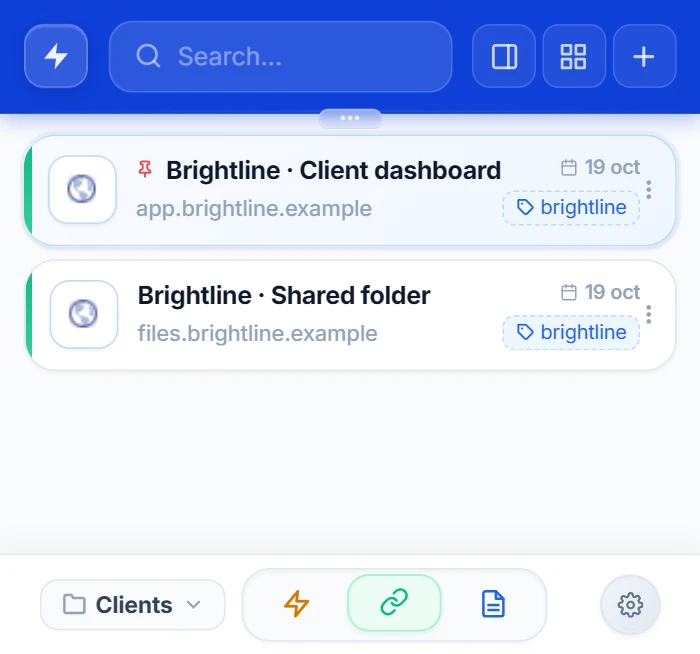Open files.brightline.example URL
The image size is (700, 654).
point(257,333)
